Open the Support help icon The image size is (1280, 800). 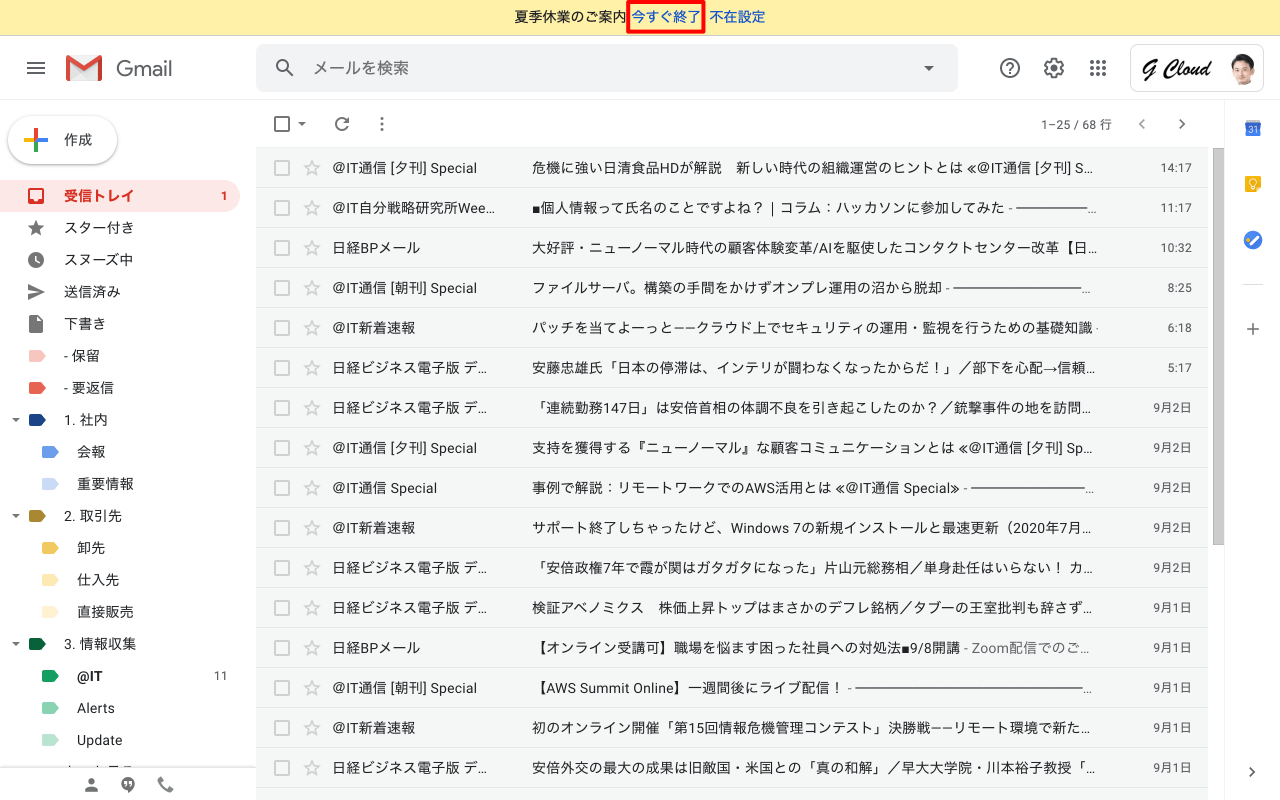click(1010, 68)
